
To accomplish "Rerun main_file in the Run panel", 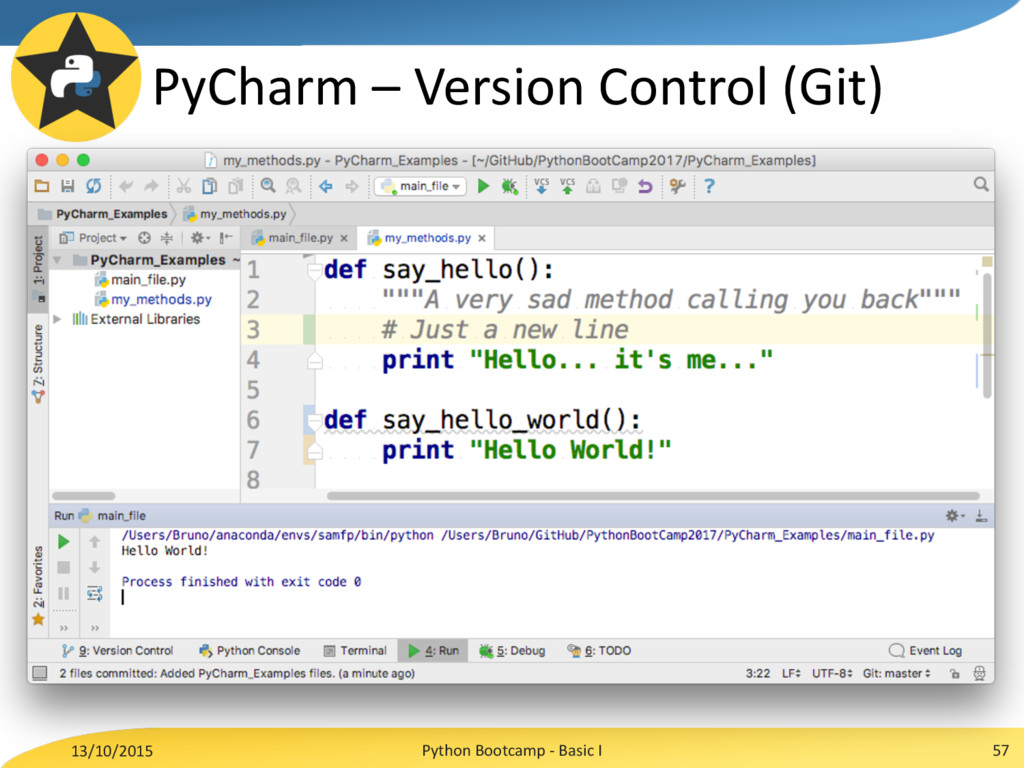I will (x=64, y=541).
